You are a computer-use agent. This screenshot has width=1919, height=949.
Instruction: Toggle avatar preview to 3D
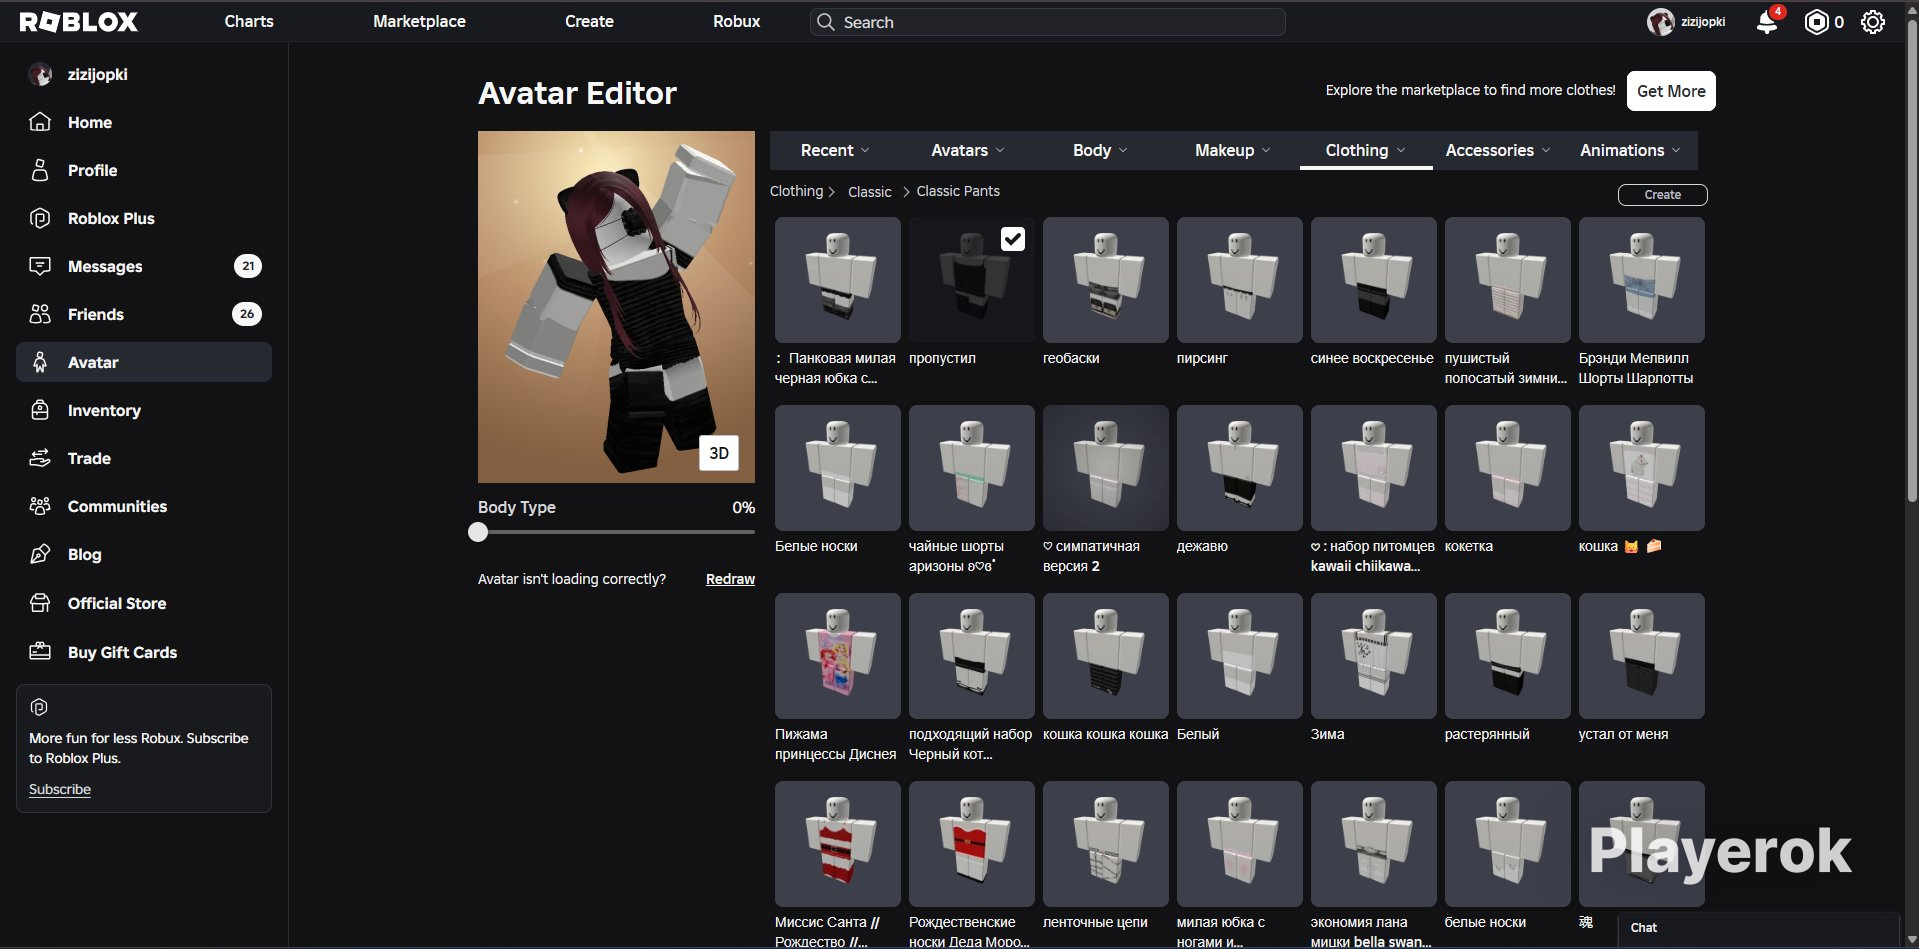[x=719, y=453]
